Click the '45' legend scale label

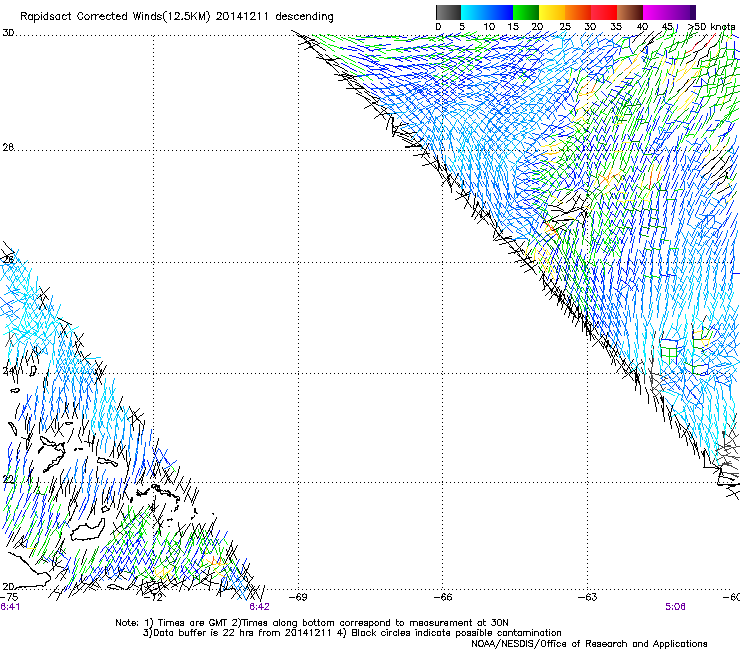667,27
